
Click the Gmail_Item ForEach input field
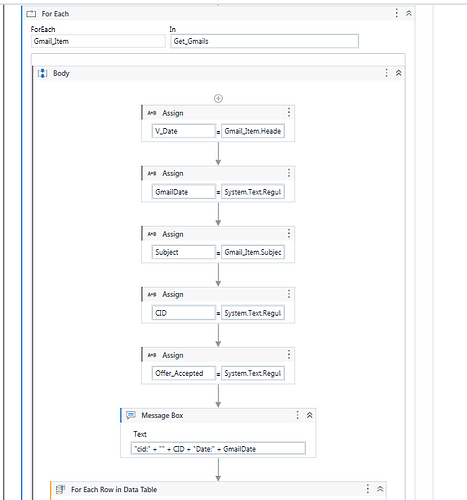(x=98, y=41)
